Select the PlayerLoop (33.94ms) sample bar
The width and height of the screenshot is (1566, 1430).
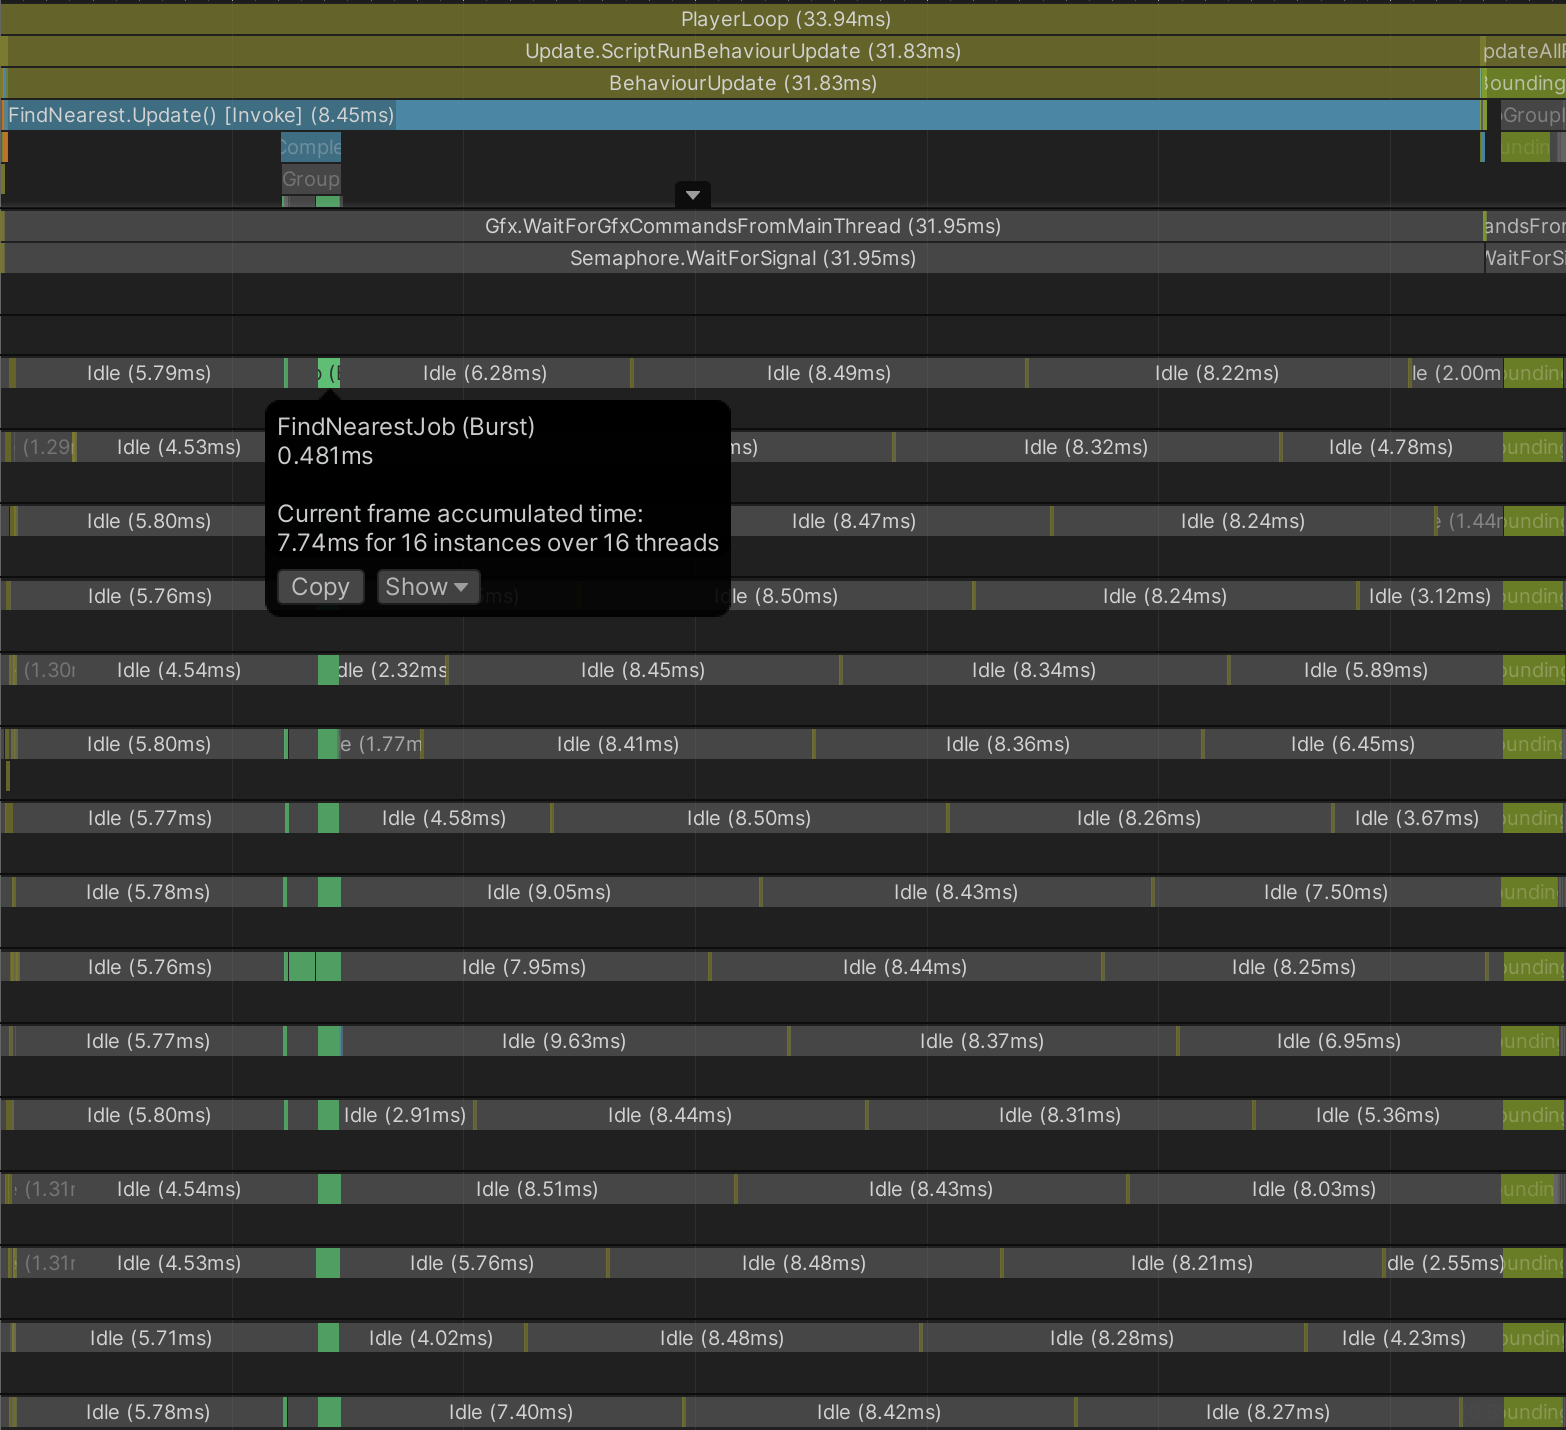785,19
